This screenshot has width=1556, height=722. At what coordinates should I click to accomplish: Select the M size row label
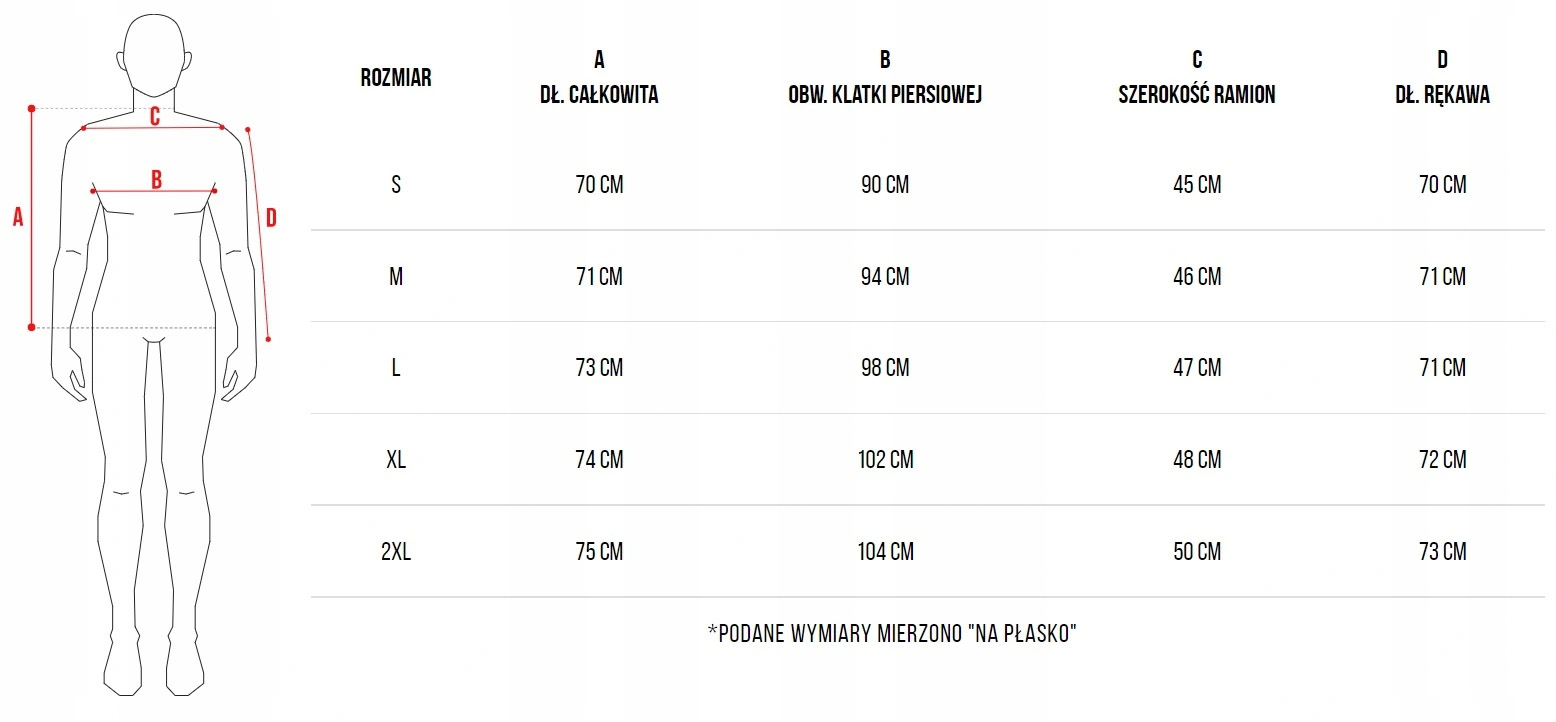point(396,277)
